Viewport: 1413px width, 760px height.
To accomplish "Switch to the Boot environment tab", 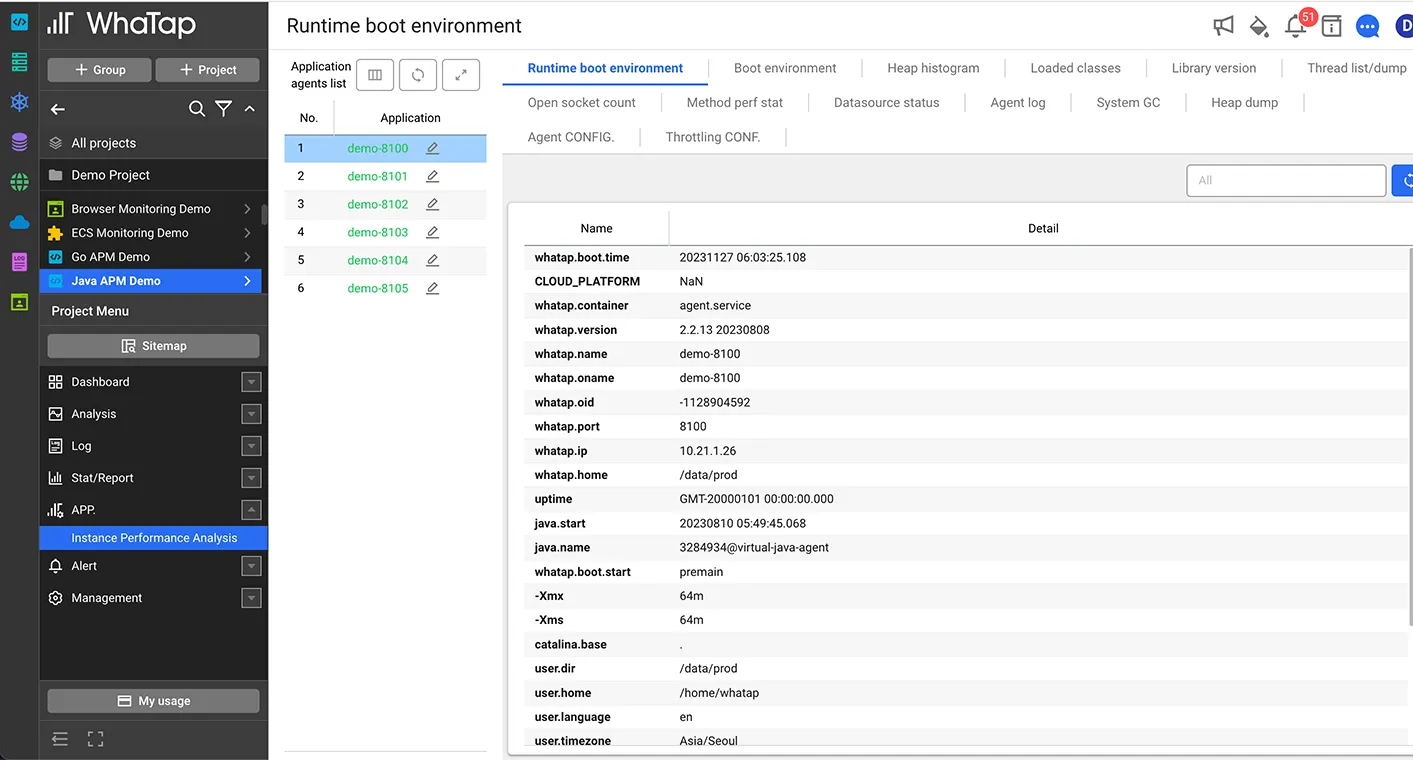I will point(785,68).
